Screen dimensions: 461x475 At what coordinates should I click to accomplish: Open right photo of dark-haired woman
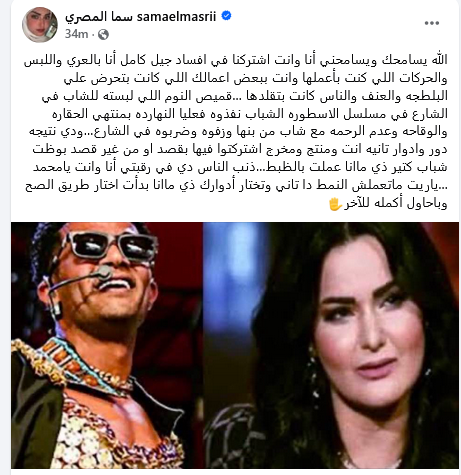(331, 345)
